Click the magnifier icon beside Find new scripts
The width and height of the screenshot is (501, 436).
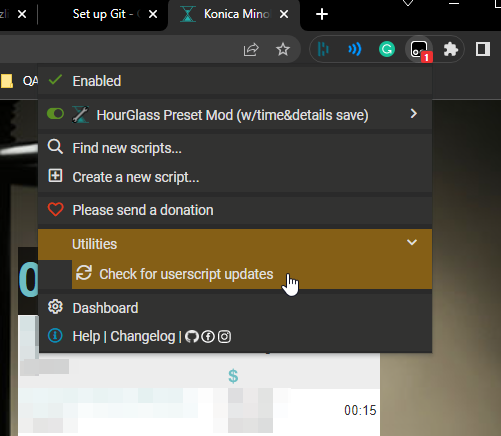[55, 147]
